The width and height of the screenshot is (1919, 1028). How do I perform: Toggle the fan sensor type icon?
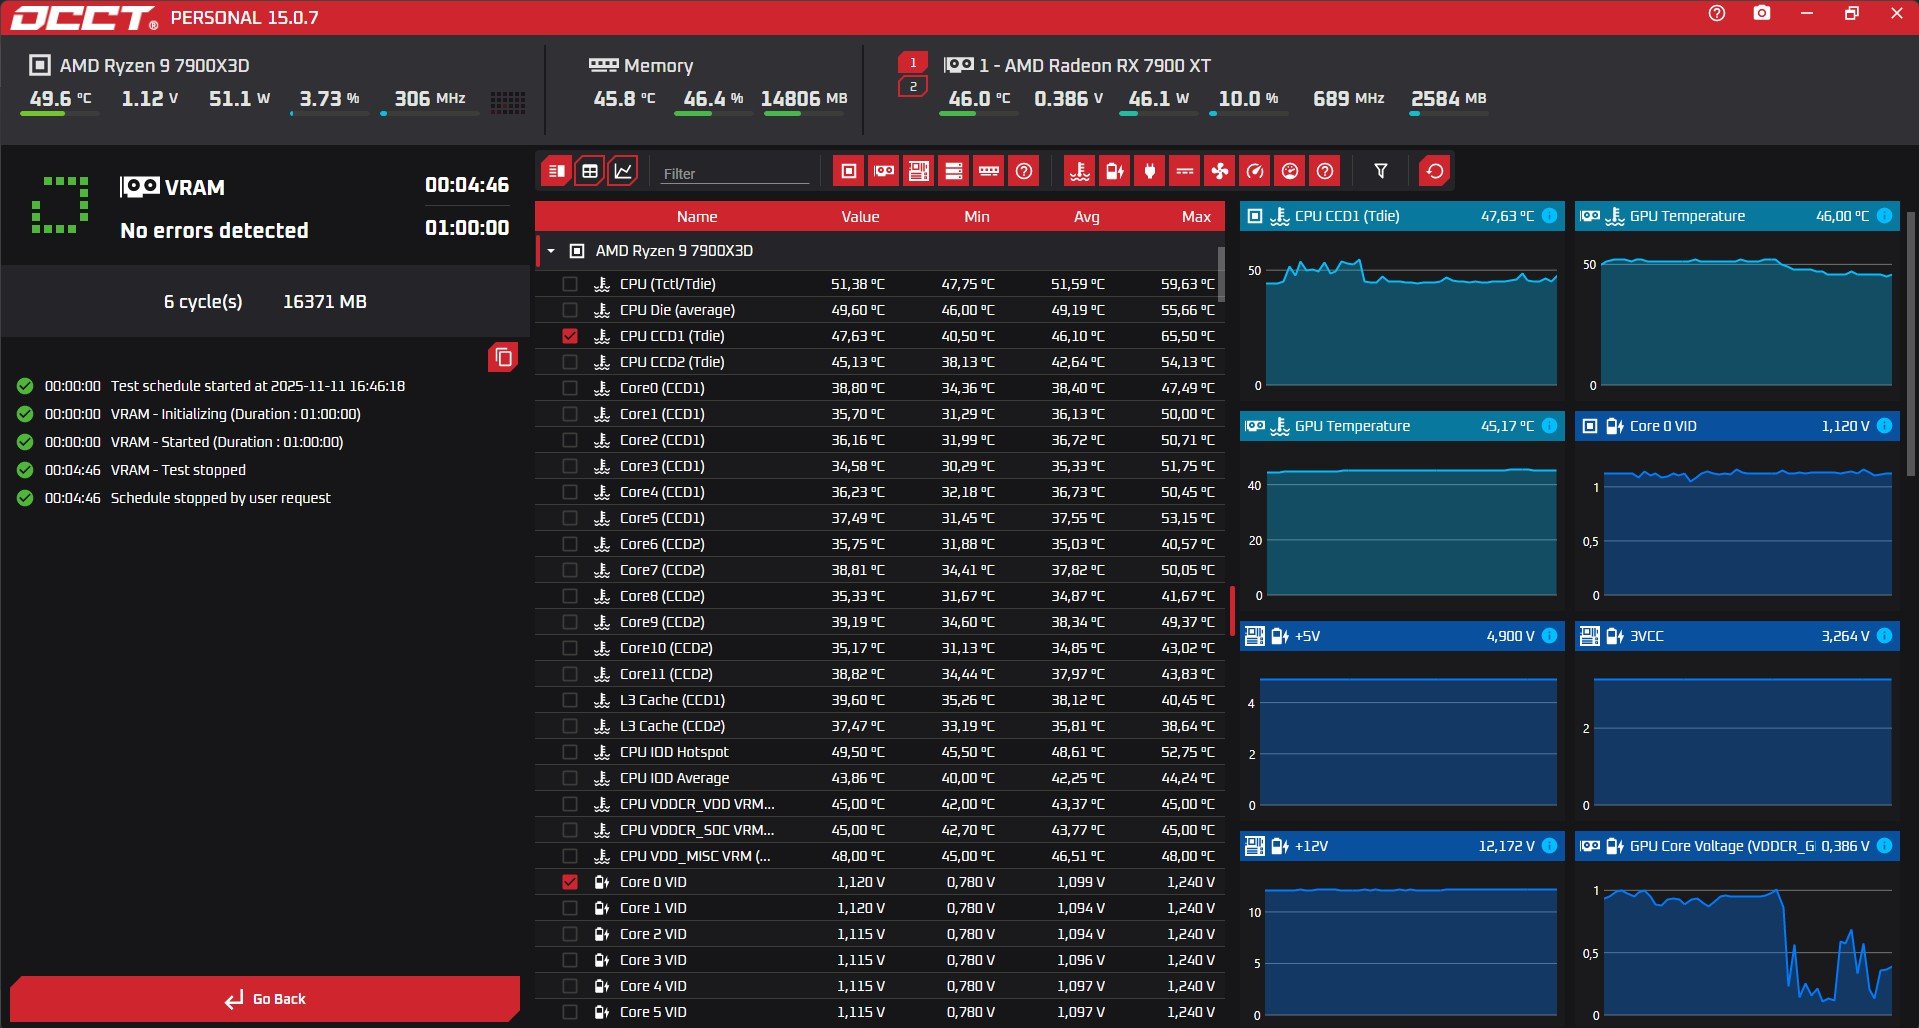coord(1220,171)
